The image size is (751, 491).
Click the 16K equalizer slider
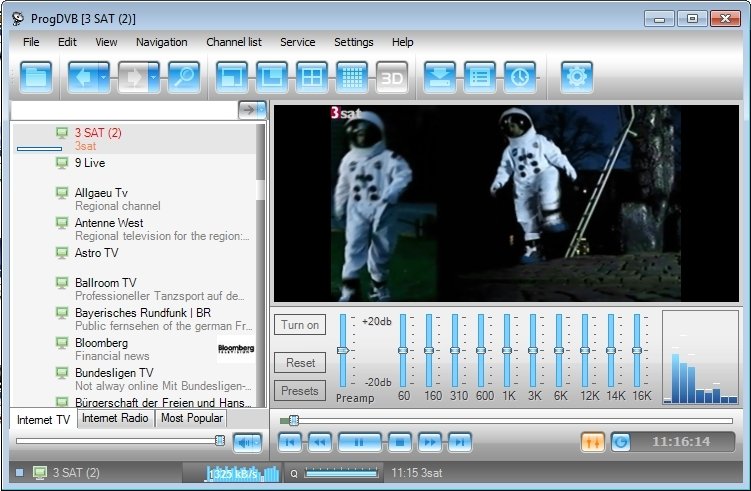pos(637,351)
